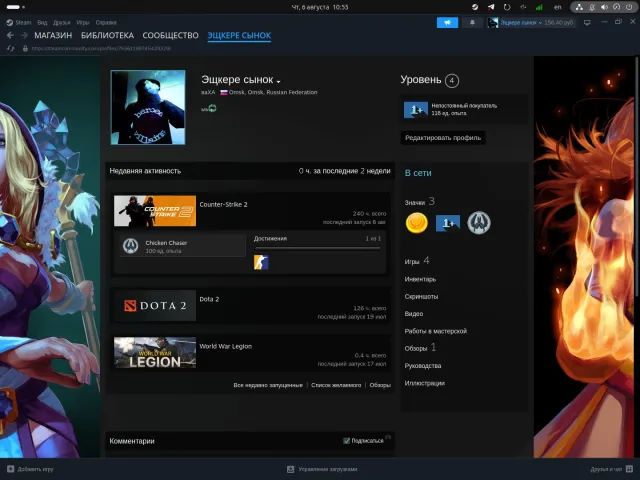Click the Chicken Chaser badge icon
The height and width of the screenshot is (480, 640).
click(131, 246)
